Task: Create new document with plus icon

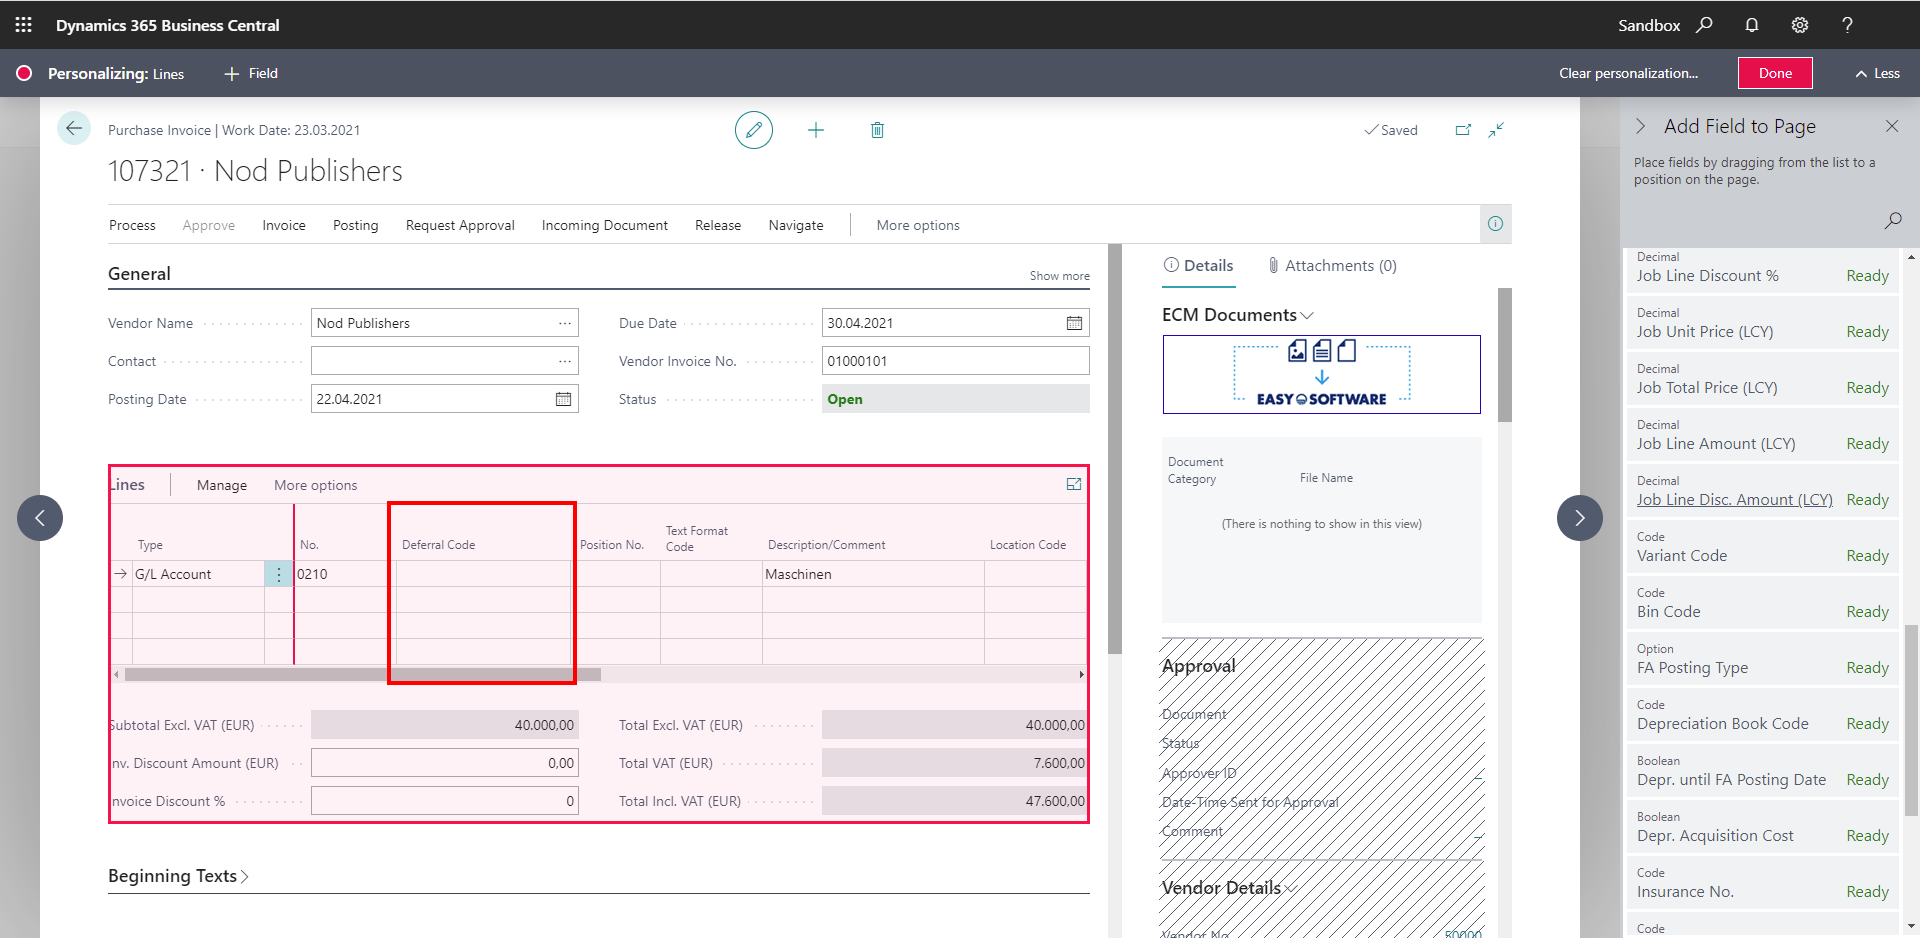Action: point(816,130)
